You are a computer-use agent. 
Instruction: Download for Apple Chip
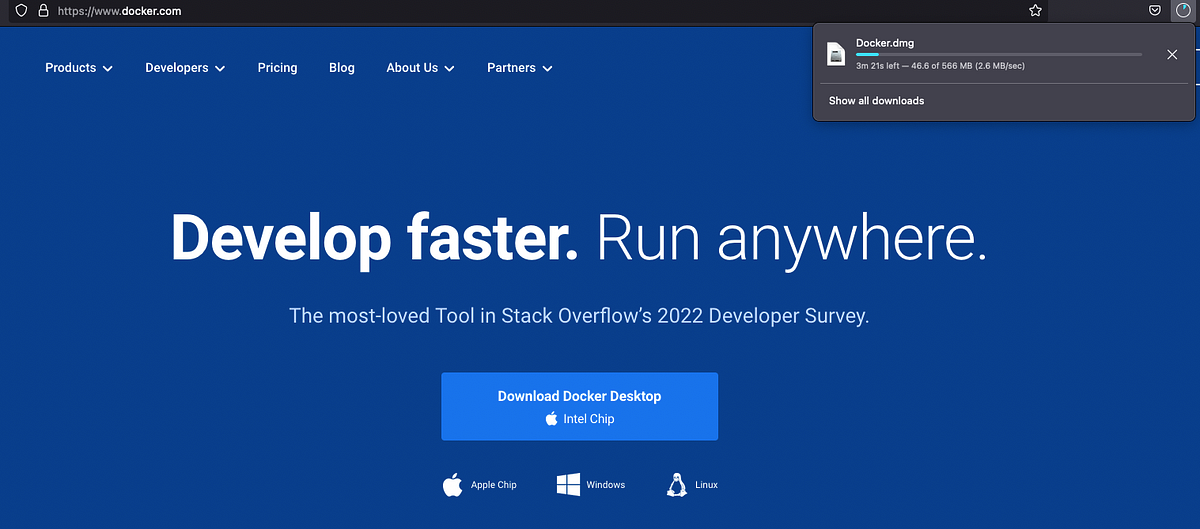pos(480,485)
